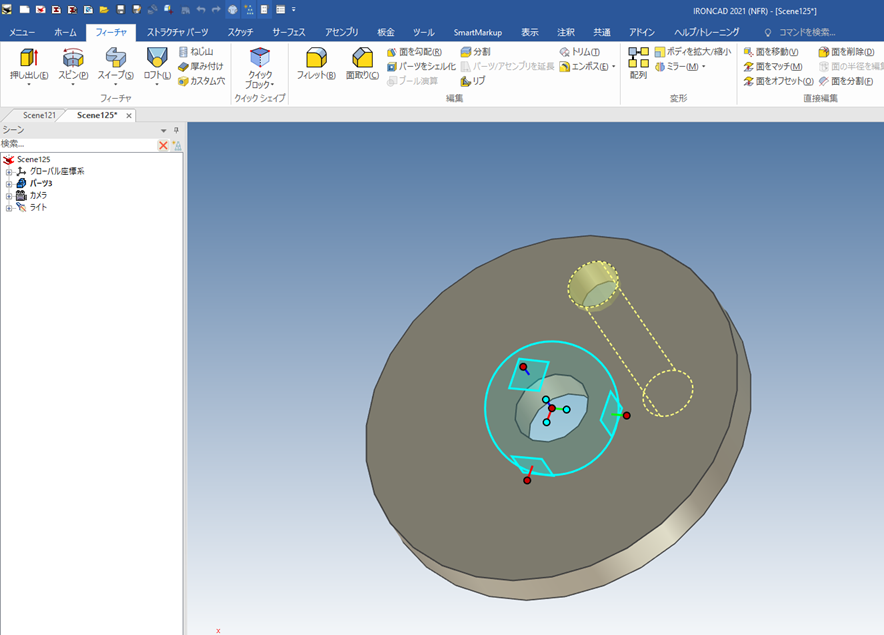
Task: Activate the フィレット (Fillet) tool
Action: [x=316, y=58]
